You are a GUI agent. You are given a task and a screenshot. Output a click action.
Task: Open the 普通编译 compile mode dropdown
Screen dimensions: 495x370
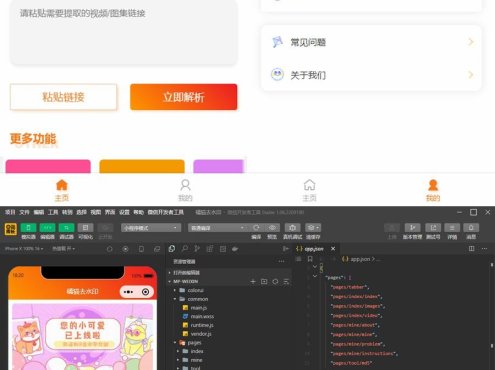click(217, 228)
